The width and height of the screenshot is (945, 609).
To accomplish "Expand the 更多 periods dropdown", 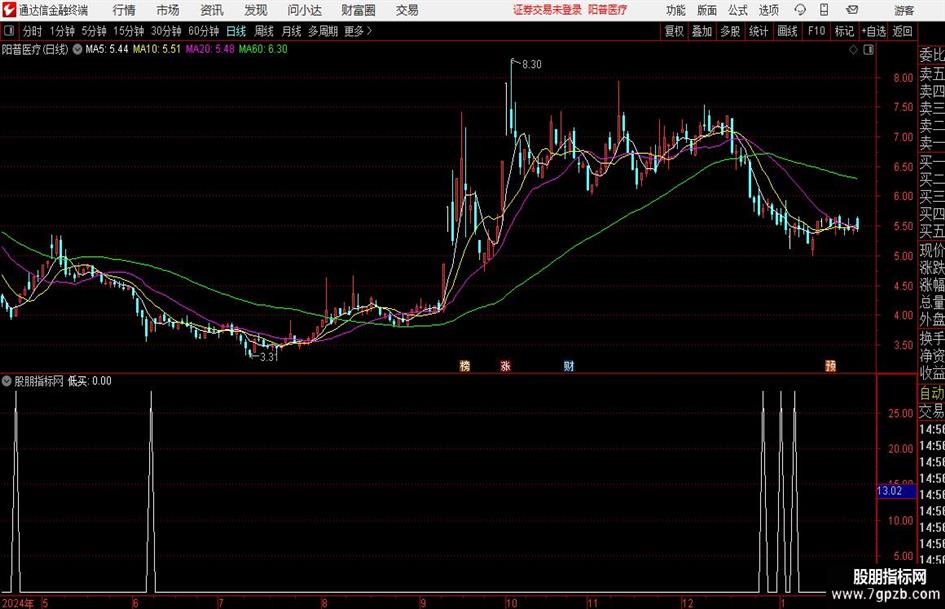I will 358,31.
